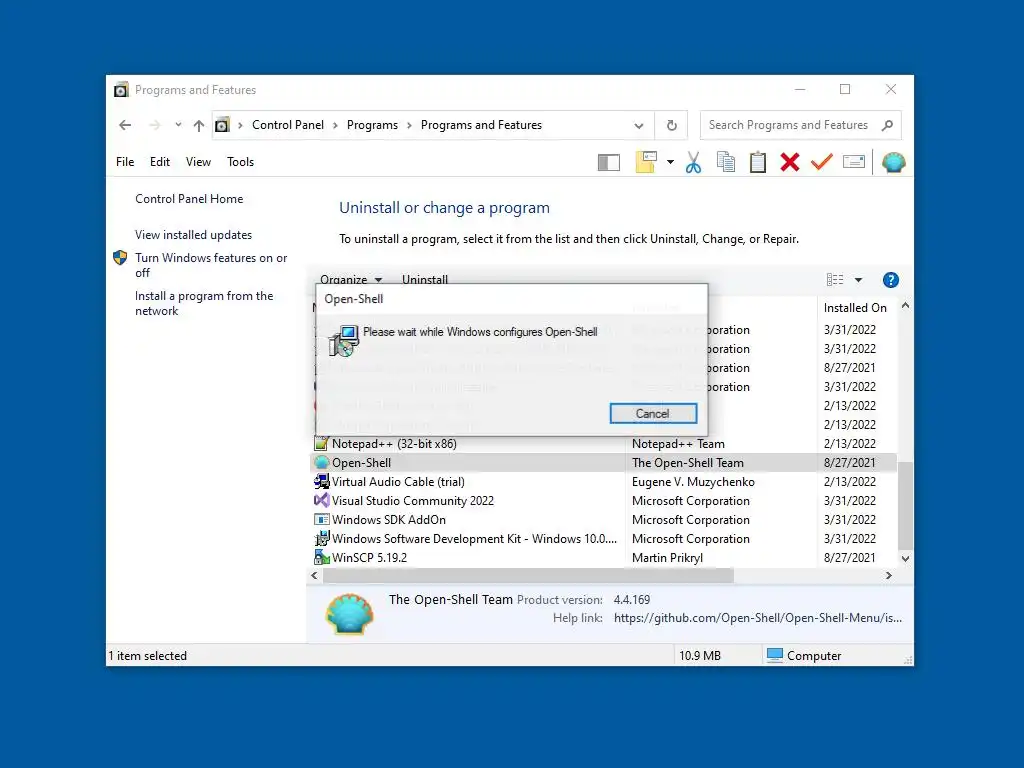Click the Programs and Features breadcrumb segment
This screenshot has height=768, width=1024.
[481, 125]
